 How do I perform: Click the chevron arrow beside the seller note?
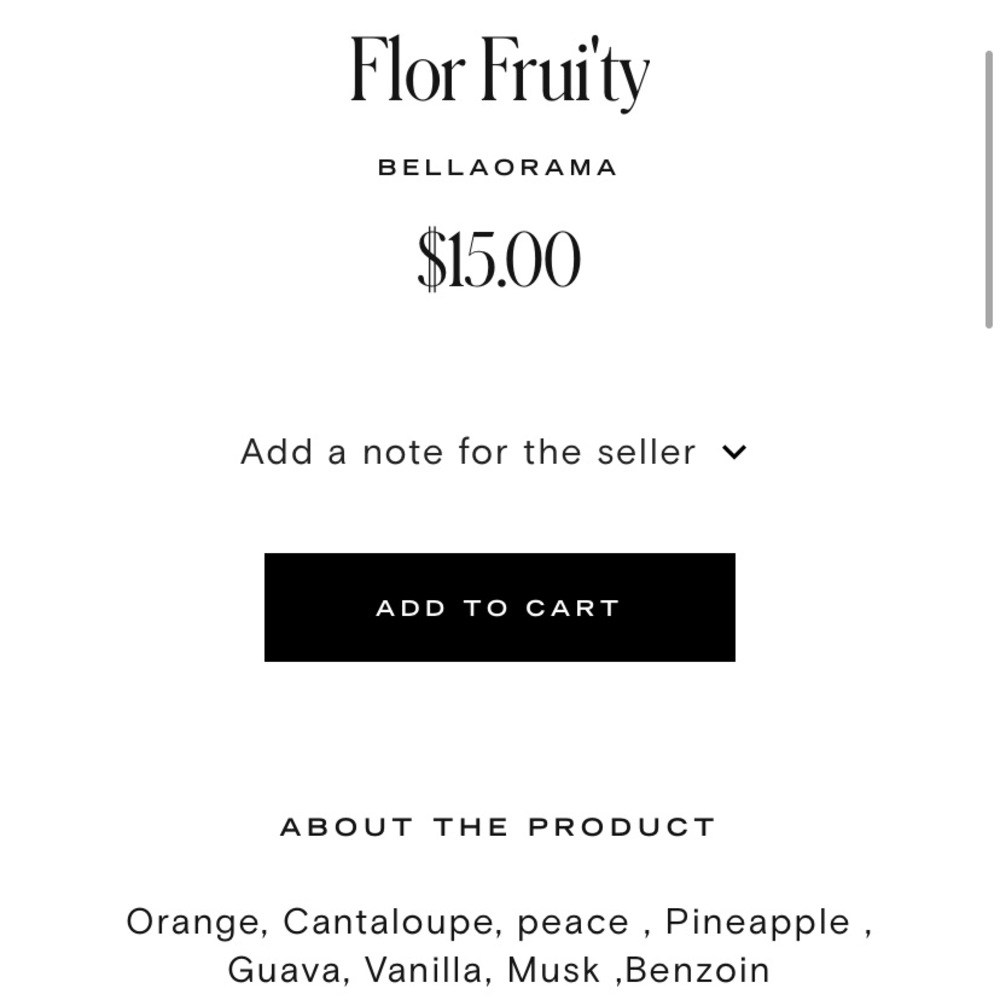point(734,452)
